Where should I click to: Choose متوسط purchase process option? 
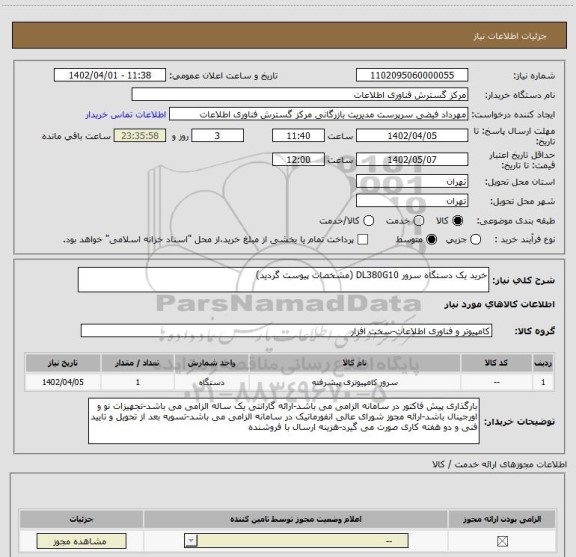pyautogui.click(x=431, y=240)
